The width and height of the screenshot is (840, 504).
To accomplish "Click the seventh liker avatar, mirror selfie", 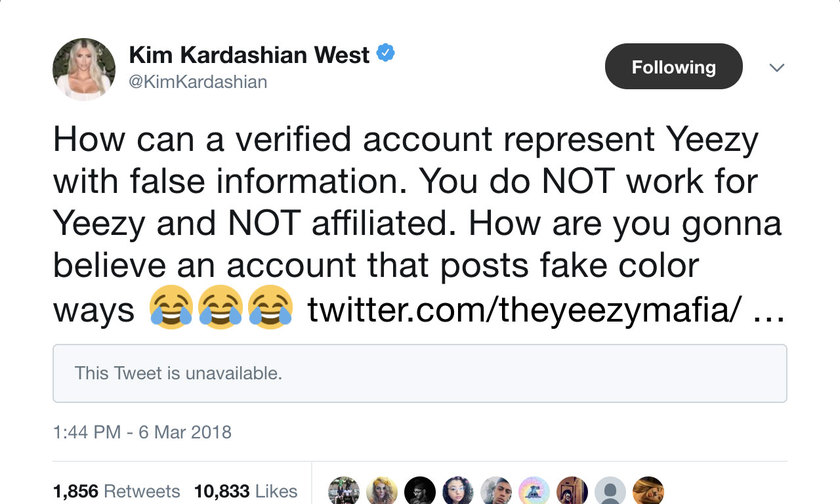I will pyautogui.click(x=572, y=491).
